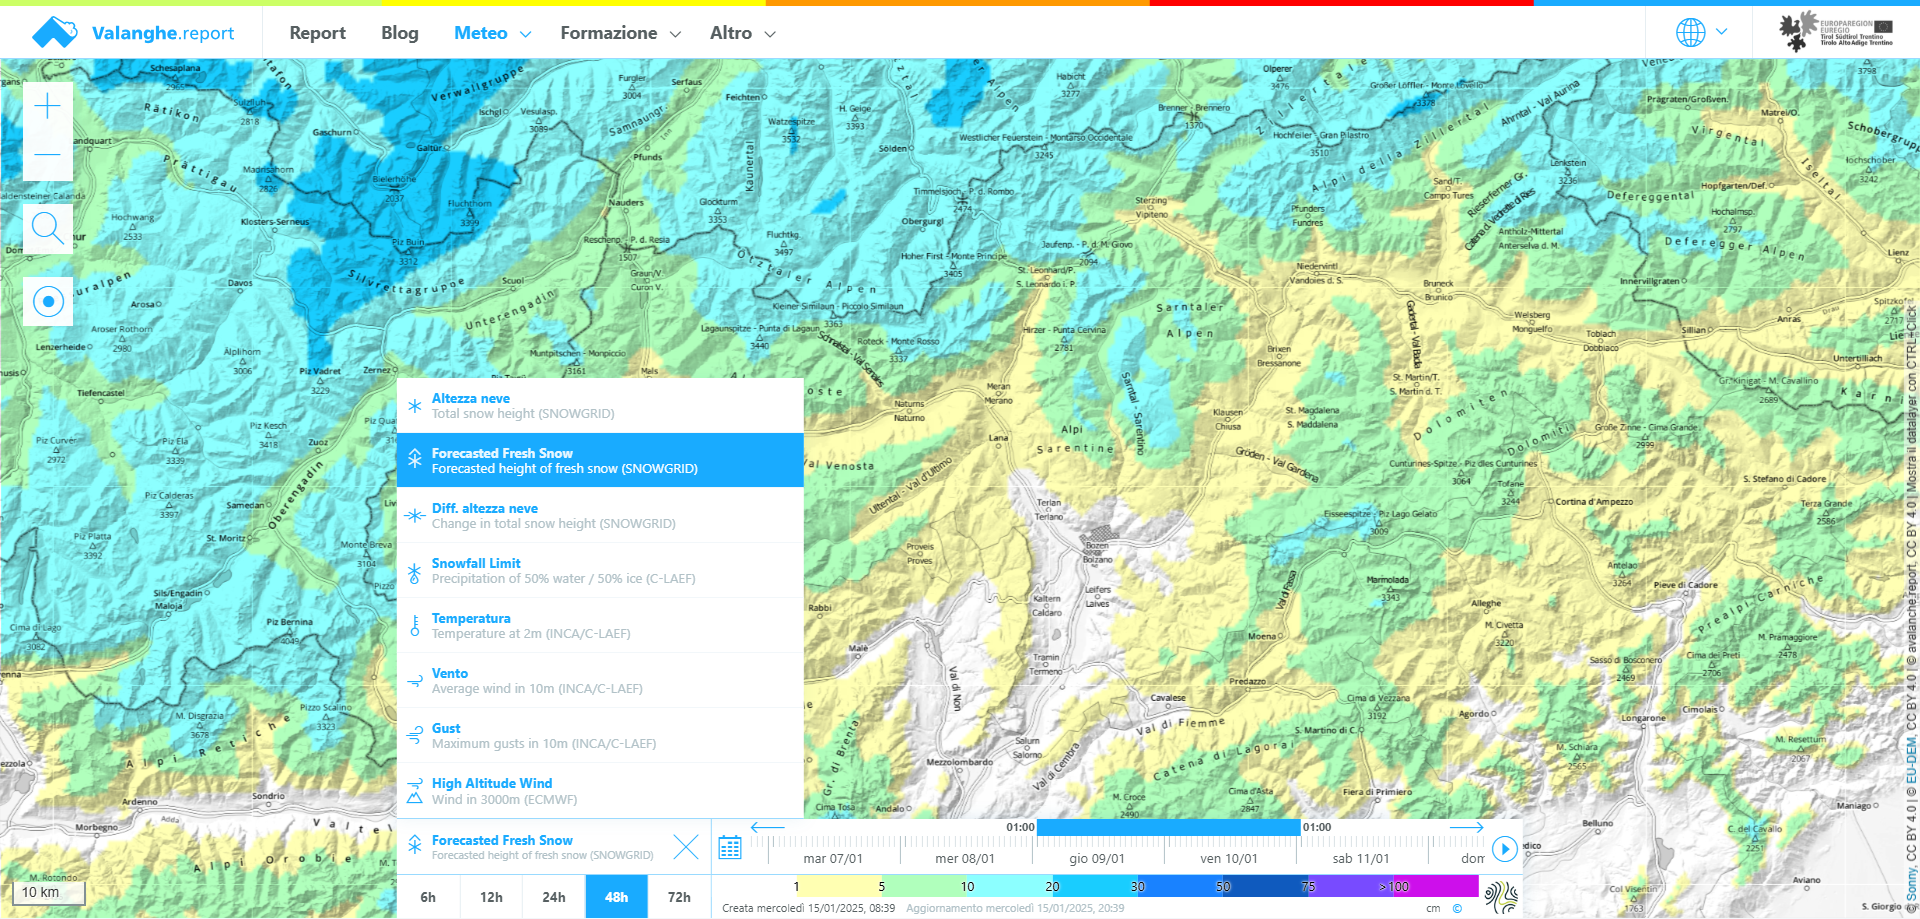1920x919 pixels.
Task: Switch to the 24h time span
Action: [x=554, y=897]
